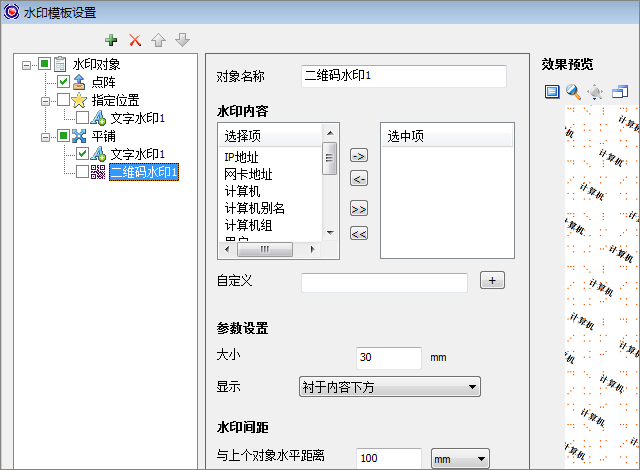Check the 指定位置 checkbox
Viewport: 640px width, 470px height.
click(x=64, y=100)
